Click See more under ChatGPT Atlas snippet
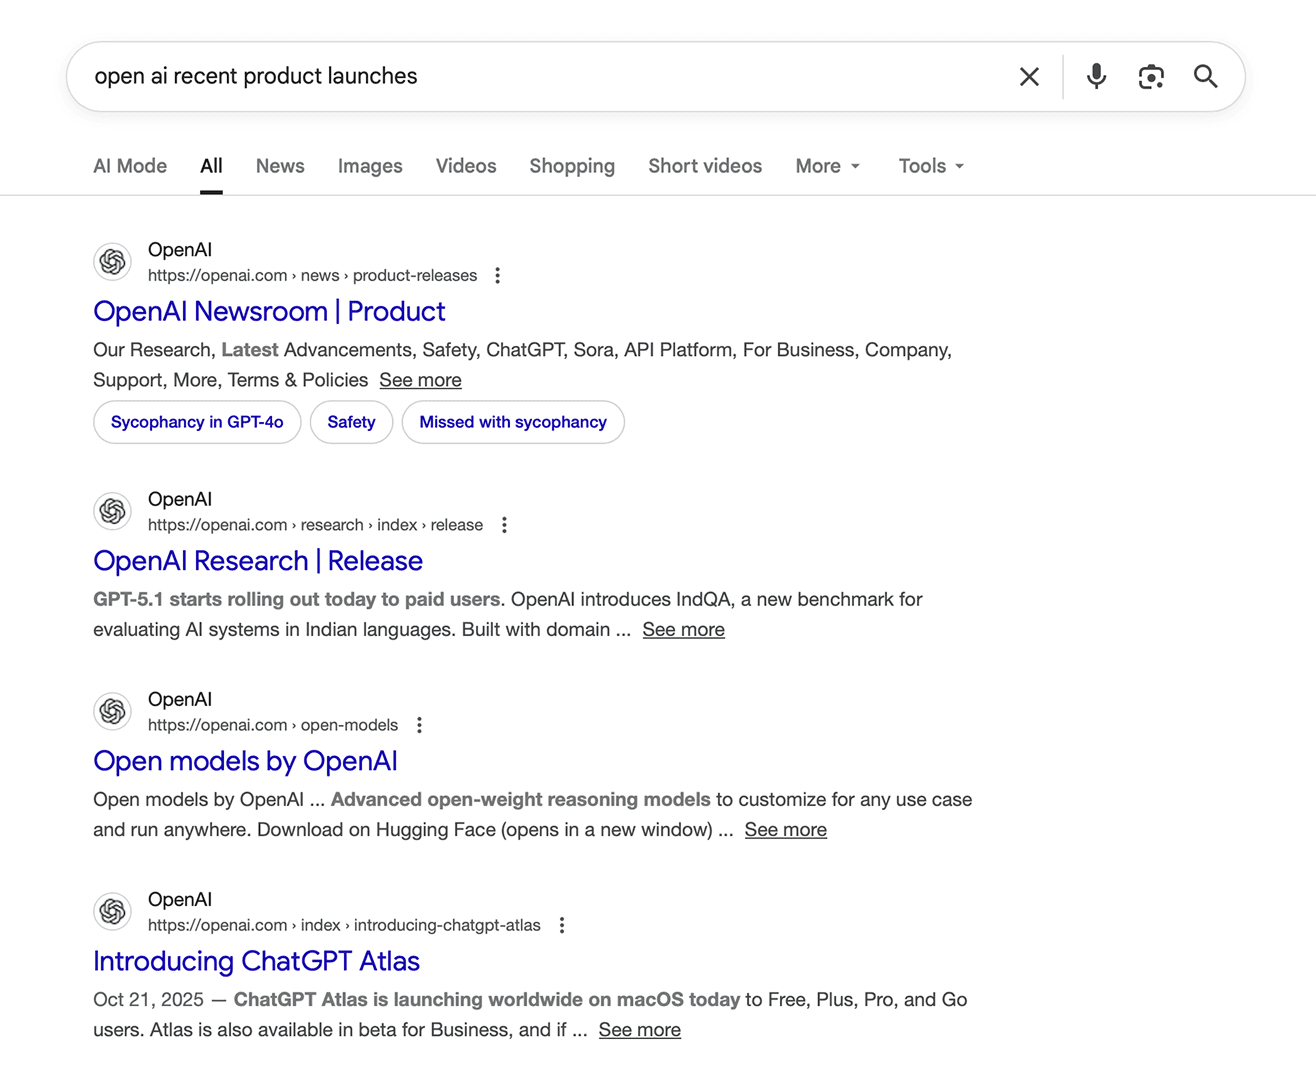Screen dimensions: 1316x1080 point(639,1031)
